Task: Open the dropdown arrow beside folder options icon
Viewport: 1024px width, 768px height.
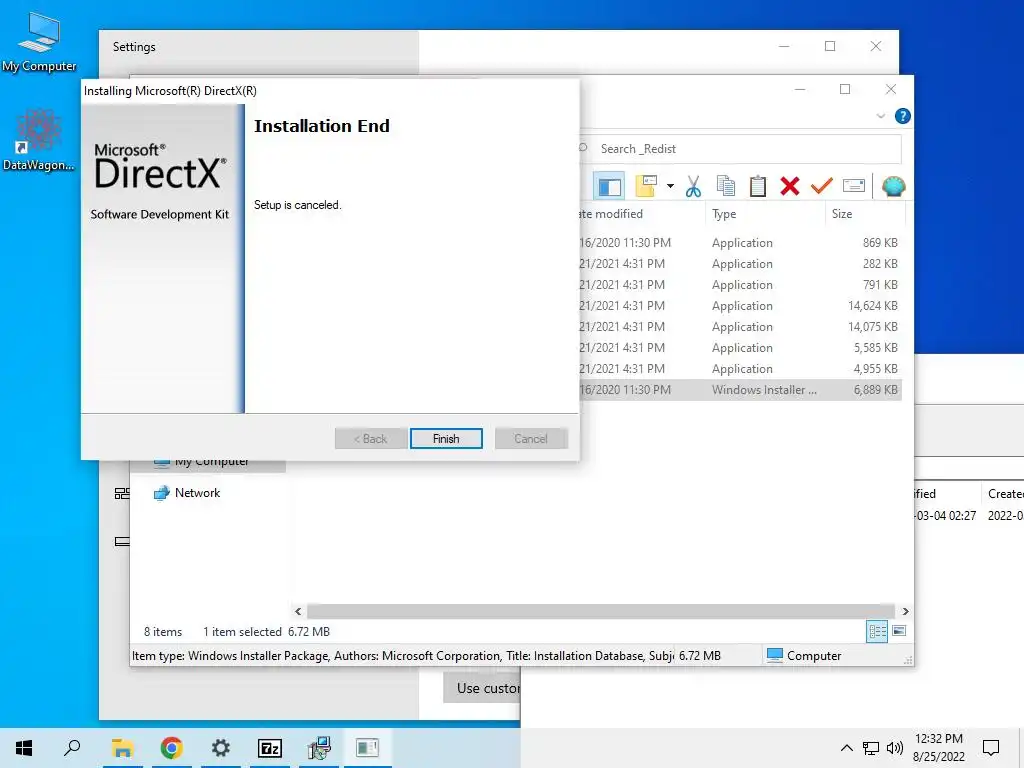Action: [x=670, y=186]
